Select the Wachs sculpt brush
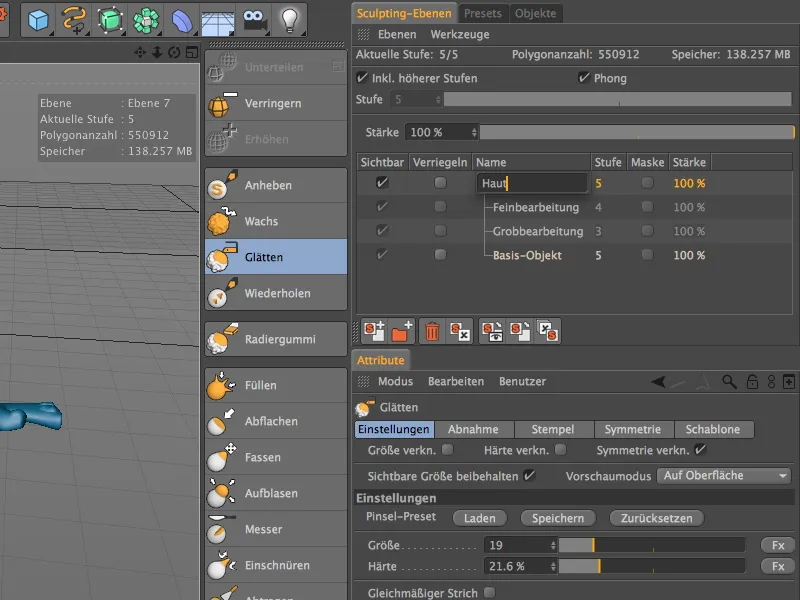The height and width of the screenshot is (600, 800). pyautogui.click(x=276, y=221)
